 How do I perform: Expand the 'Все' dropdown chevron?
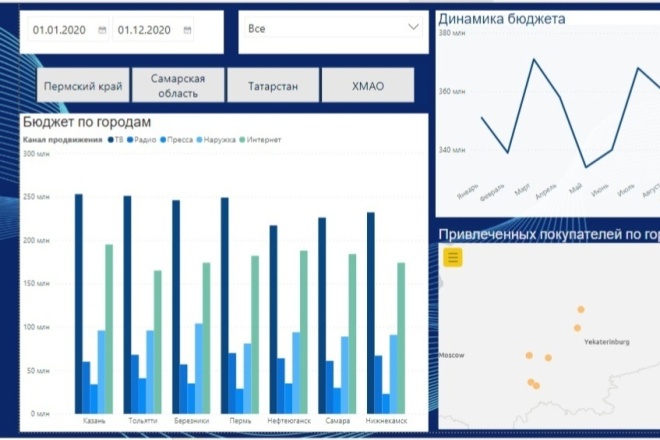point(413,27)
